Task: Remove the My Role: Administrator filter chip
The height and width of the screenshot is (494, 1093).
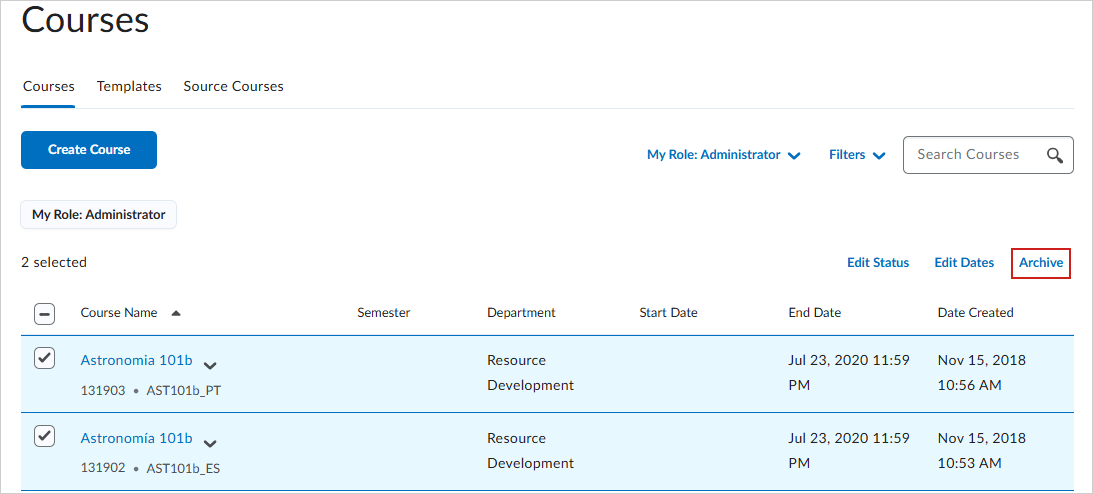Action: coord(98,215)
